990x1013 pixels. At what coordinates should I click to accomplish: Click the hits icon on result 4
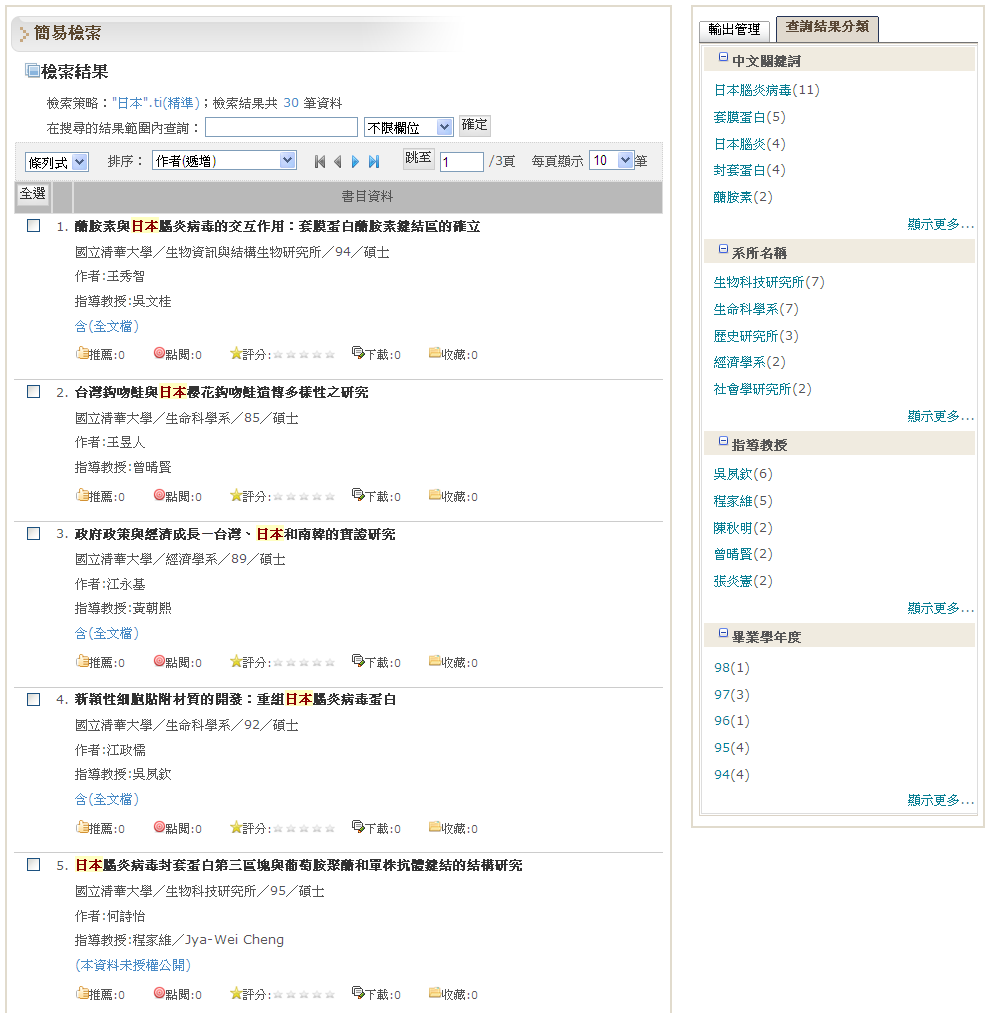click(159, 827)
